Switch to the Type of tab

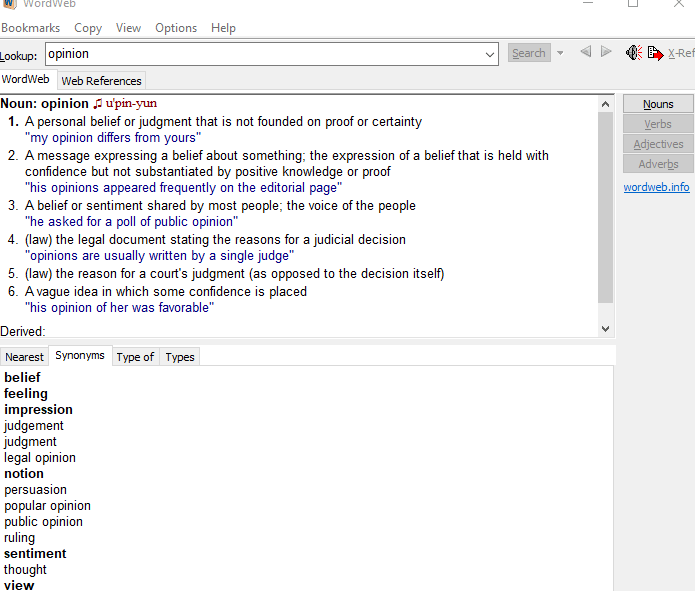[135, 357]
